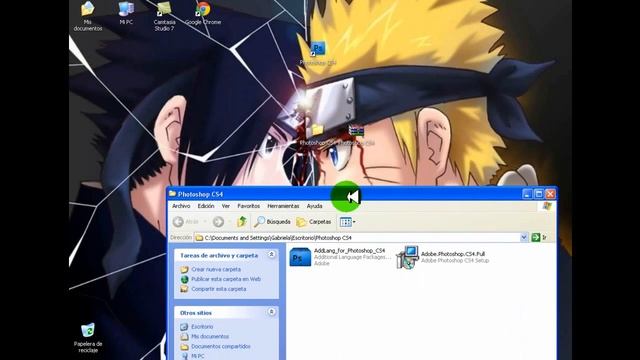Select the Photoshop CS4 folder on desktop
640x360 pixels.
(x=317, y=136)
